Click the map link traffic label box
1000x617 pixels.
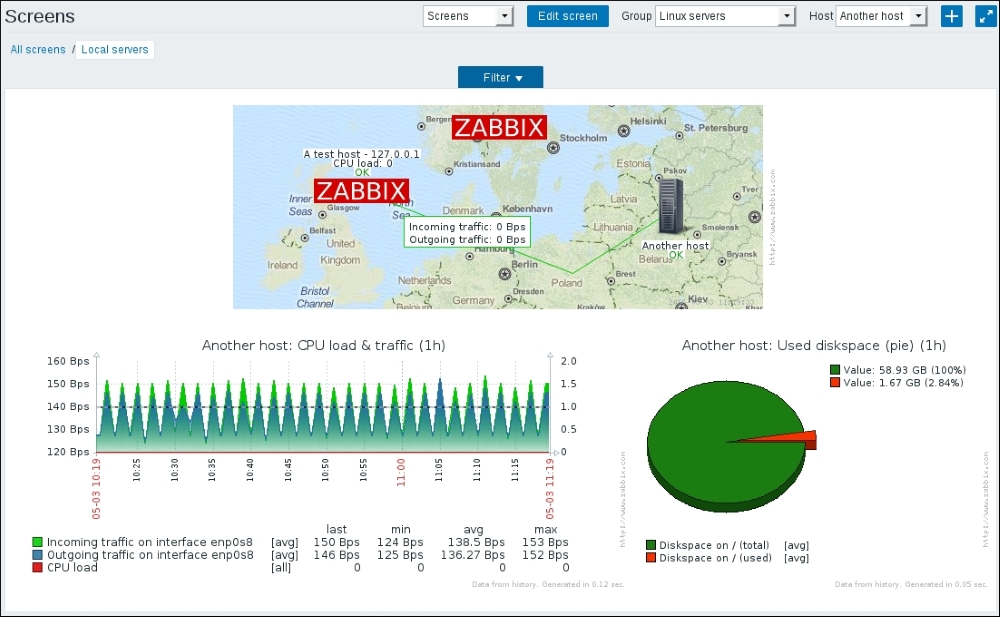[x=467, y=233]
